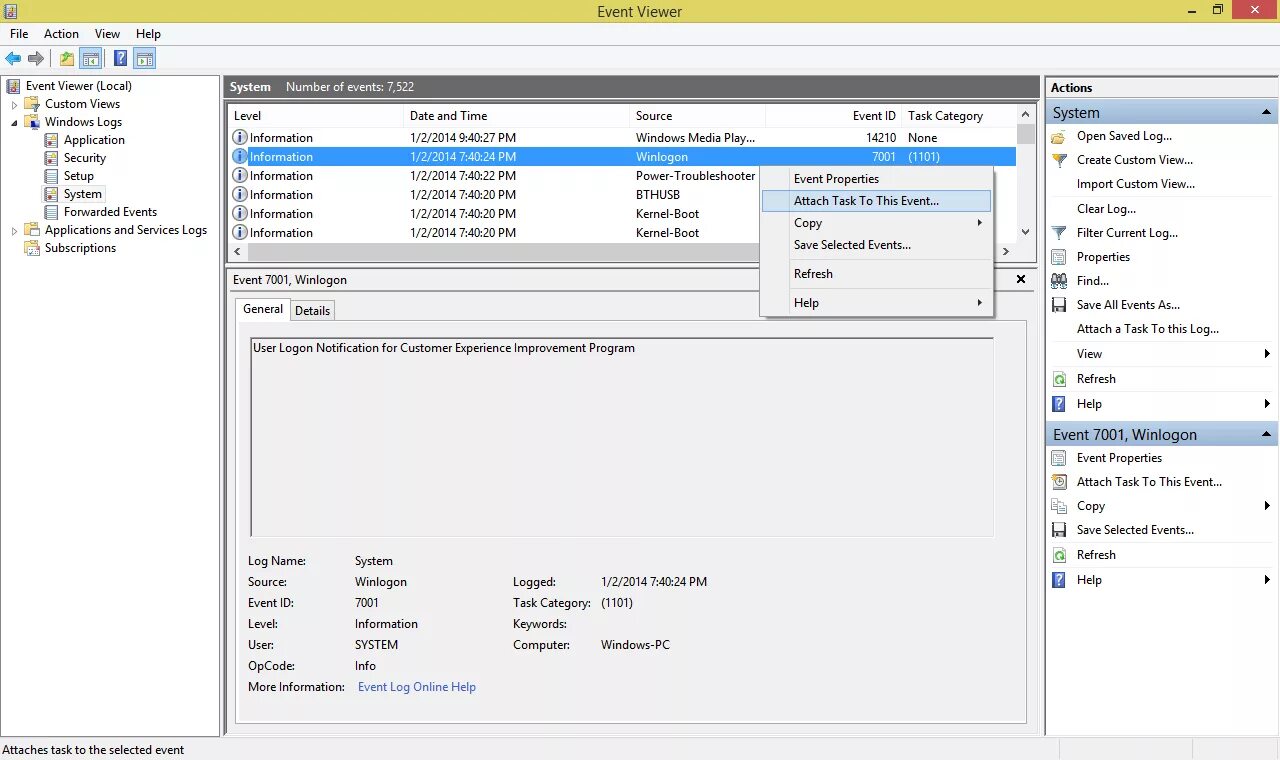Viewport: 1280px width, 760px height.
Task: Collapse the Event 7001, Winlogon actions section
Action: tap(1266, 434)
